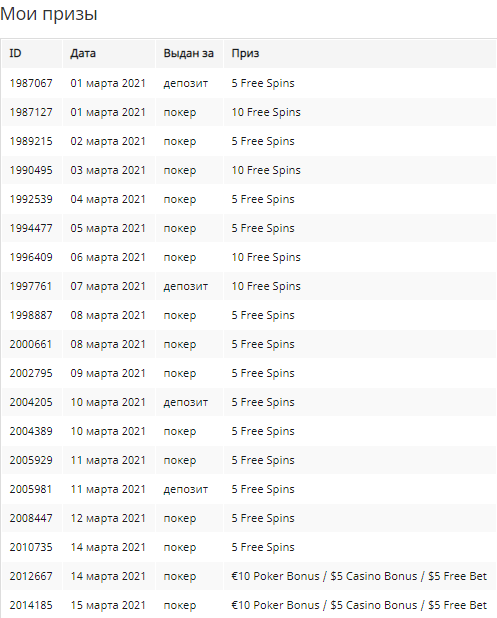The image size is (497, 618).
Task: Click the 02 марта 2021 date cell
Action: tap(108, 141)
